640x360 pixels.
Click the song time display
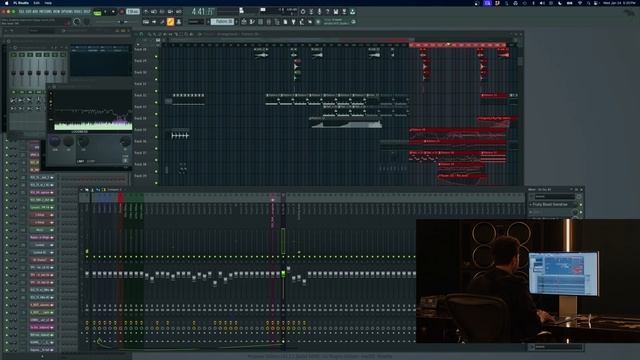pyautogui.click(x=202, y=11)
